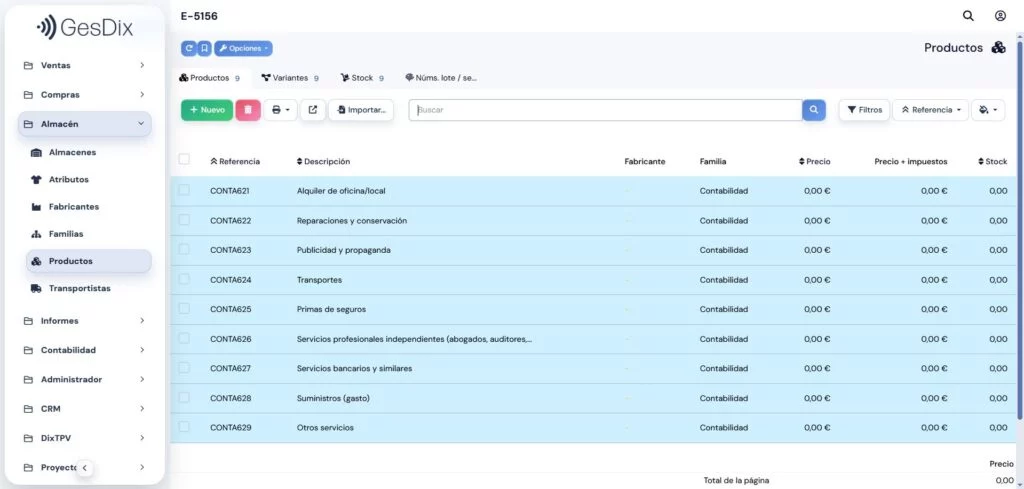1024x489 pixels.
Task: Open Transportistas in the sidebar
Action: [x=79, y=289]
